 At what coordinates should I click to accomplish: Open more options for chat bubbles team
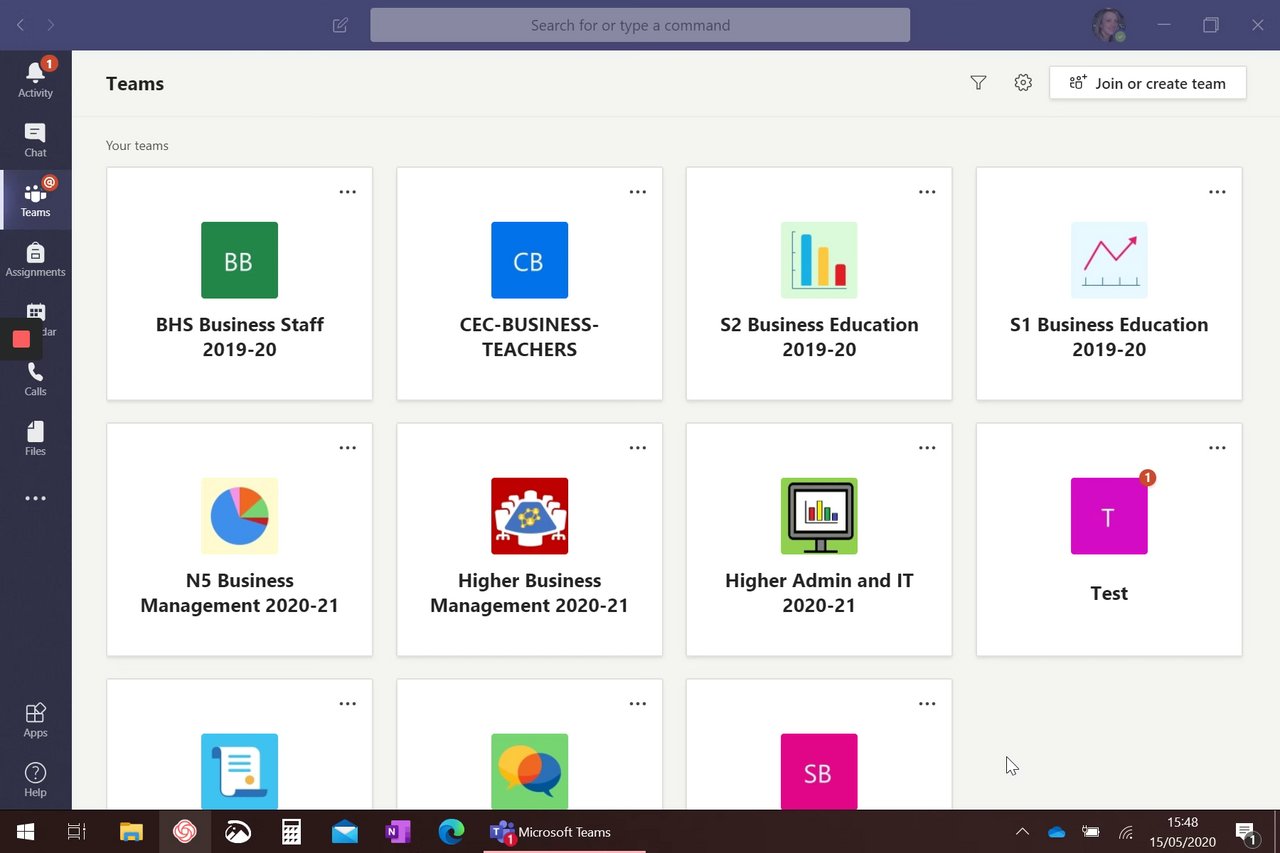637,704
